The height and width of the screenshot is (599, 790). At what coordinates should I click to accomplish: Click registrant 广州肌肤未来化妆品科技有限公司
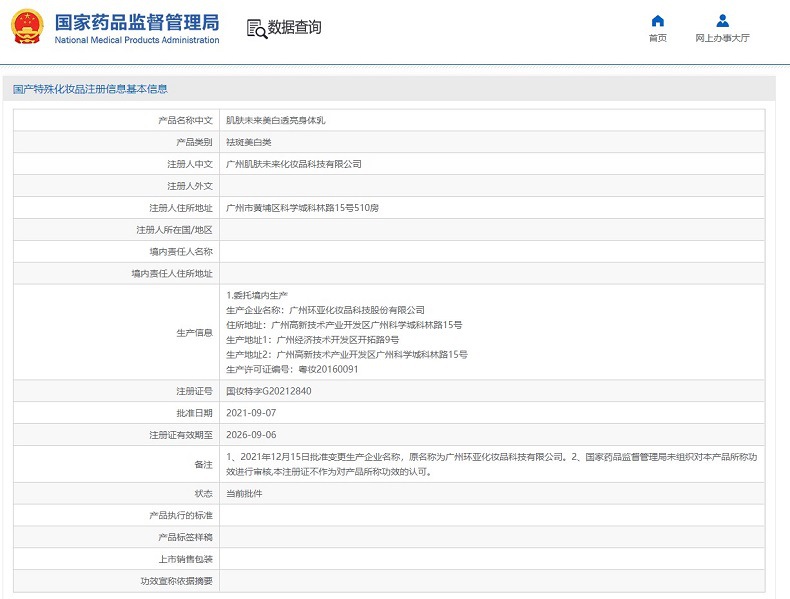(294, 164)
